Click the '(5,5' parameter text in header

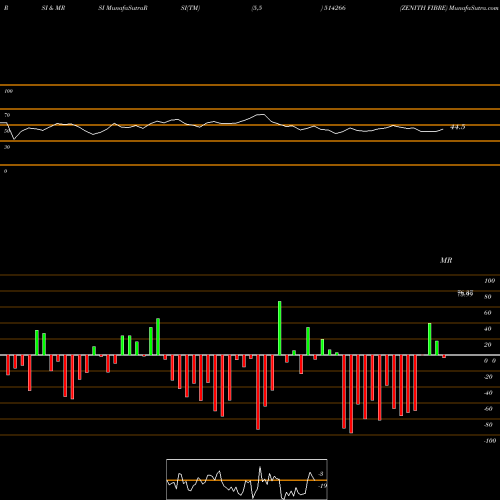[x=257, y=8]
